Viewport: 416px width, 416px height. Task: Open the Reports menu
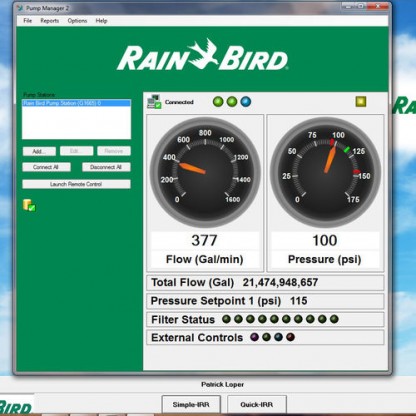click(x=50, y=21)
